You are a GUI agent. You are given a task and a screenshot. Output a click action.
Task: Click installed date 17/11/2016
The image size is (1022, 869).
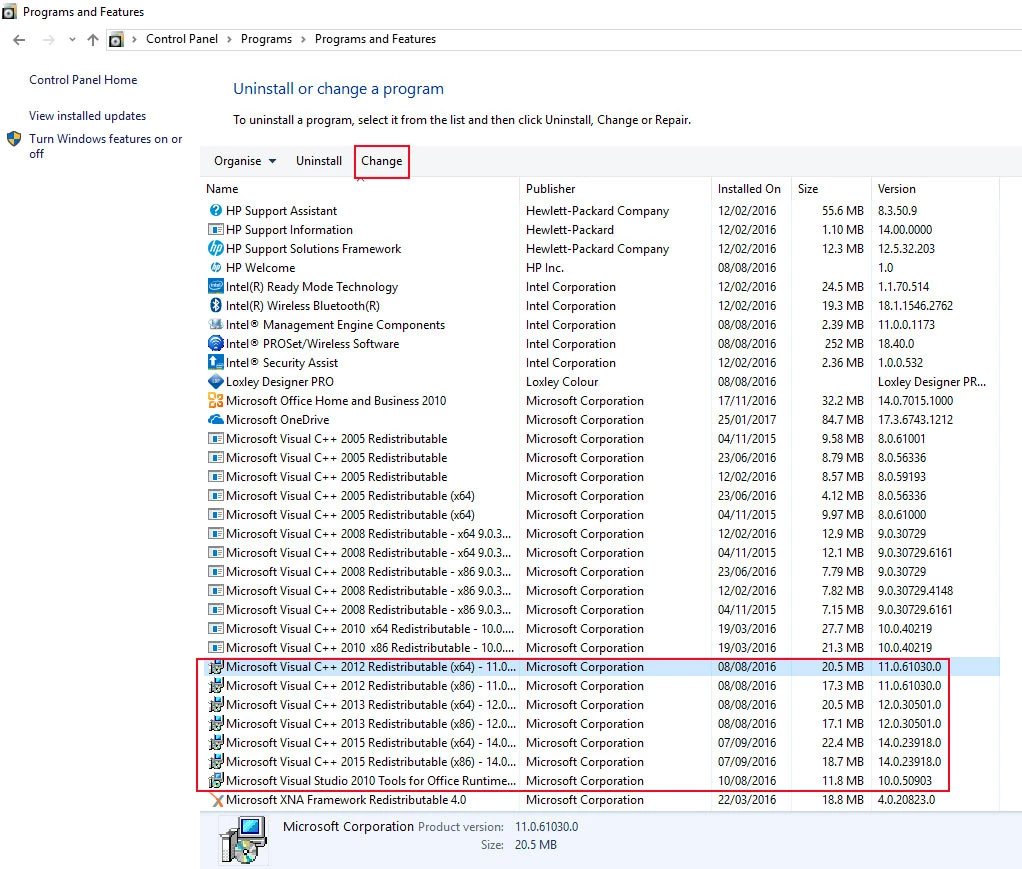point(747,400)
